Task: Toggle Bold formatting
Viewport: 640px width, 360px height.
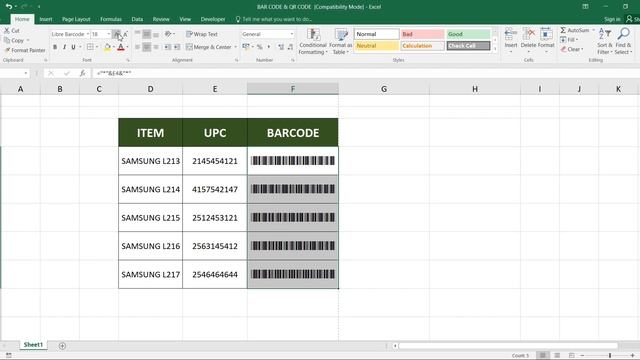Action: (x=55, y=47)
